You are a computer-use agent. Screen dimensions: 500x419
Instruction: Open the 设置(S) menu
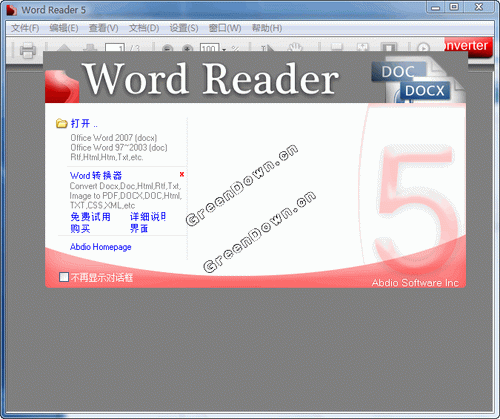pos(184,28)
